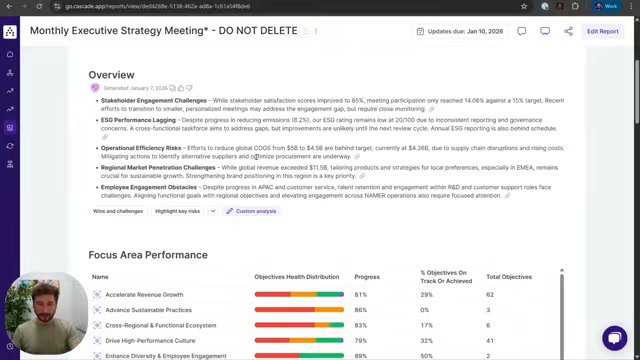This screenshot has height=360, width=640.
Task: Give the overview a thumbs up
Action: click(181, 88)
